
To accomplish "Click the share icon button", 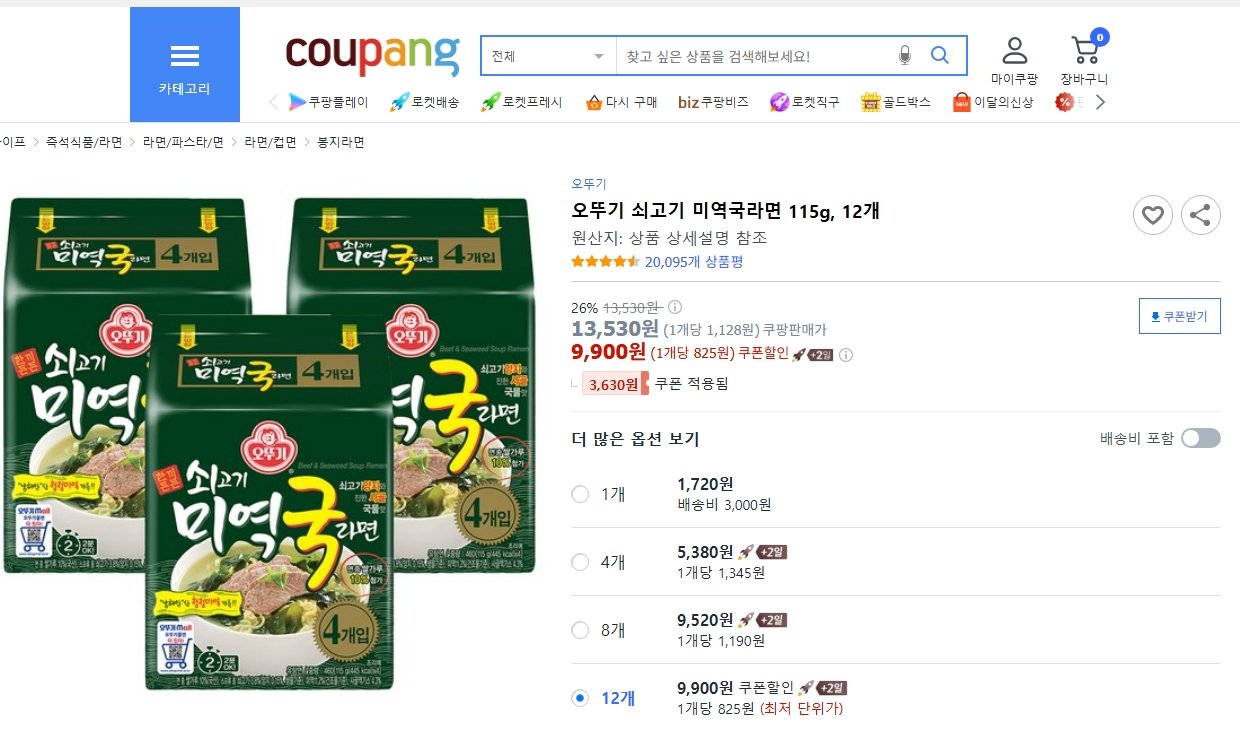I will click(x=1201, y=215).
